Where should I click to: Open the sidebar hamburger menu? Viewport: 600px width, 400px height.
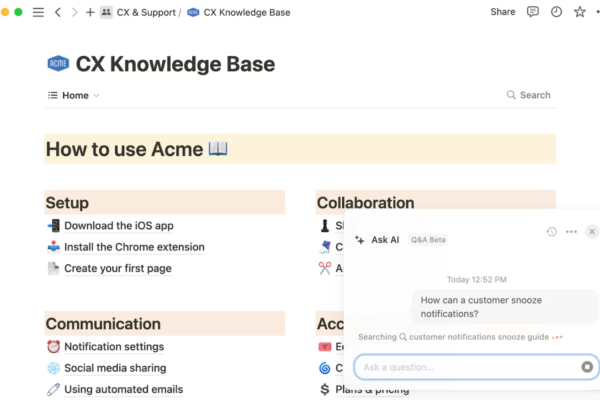38,12
